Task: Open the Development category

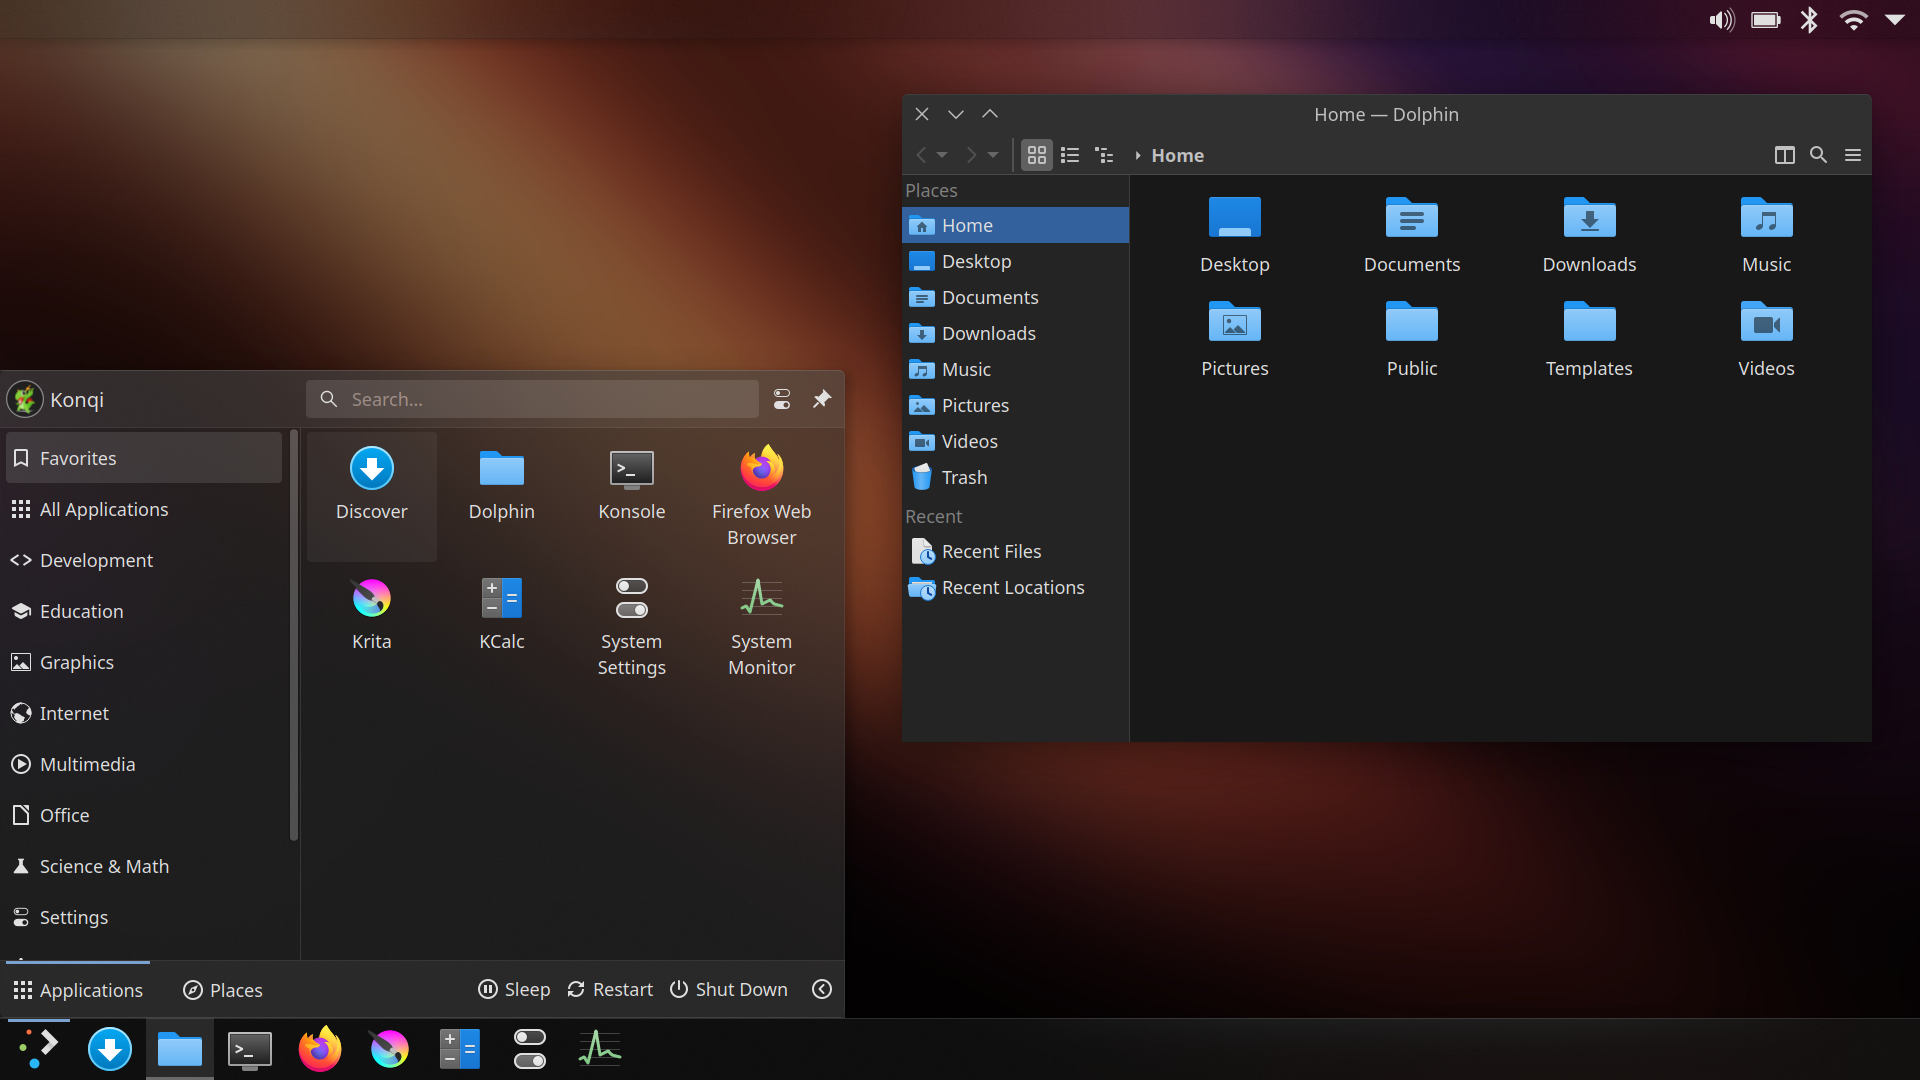Action: tap(144, 560)
